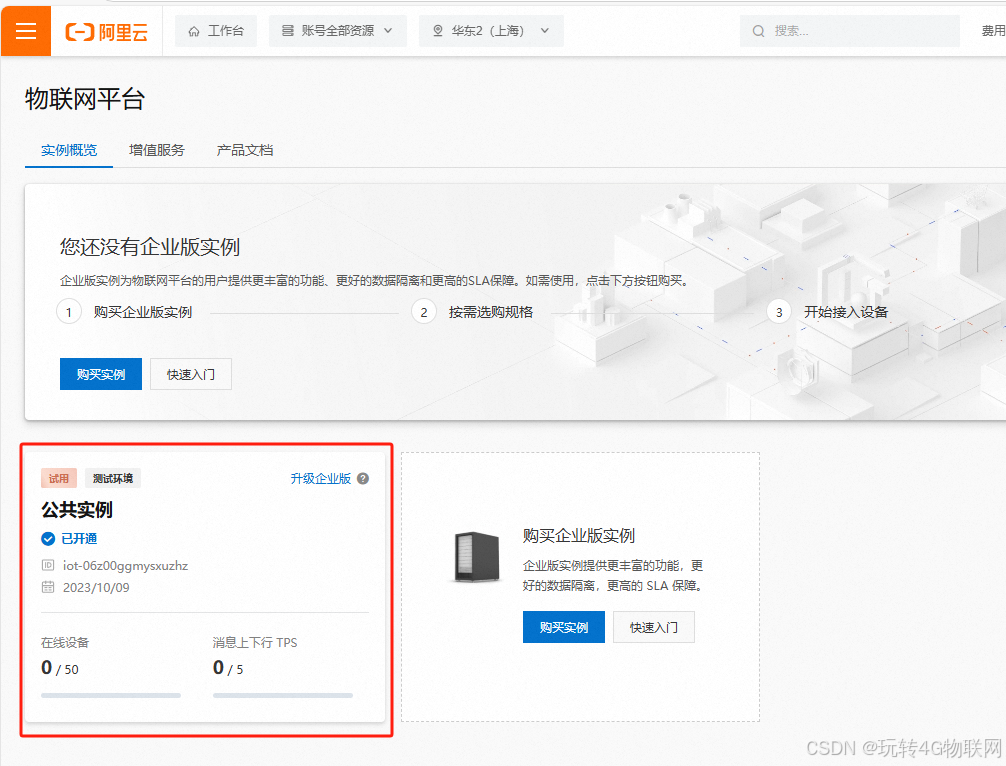The width and height of the screenshot is (1006, 766).
Task: Click the 试用 tag
Action: pyautogui.click(x=59, y=479)
